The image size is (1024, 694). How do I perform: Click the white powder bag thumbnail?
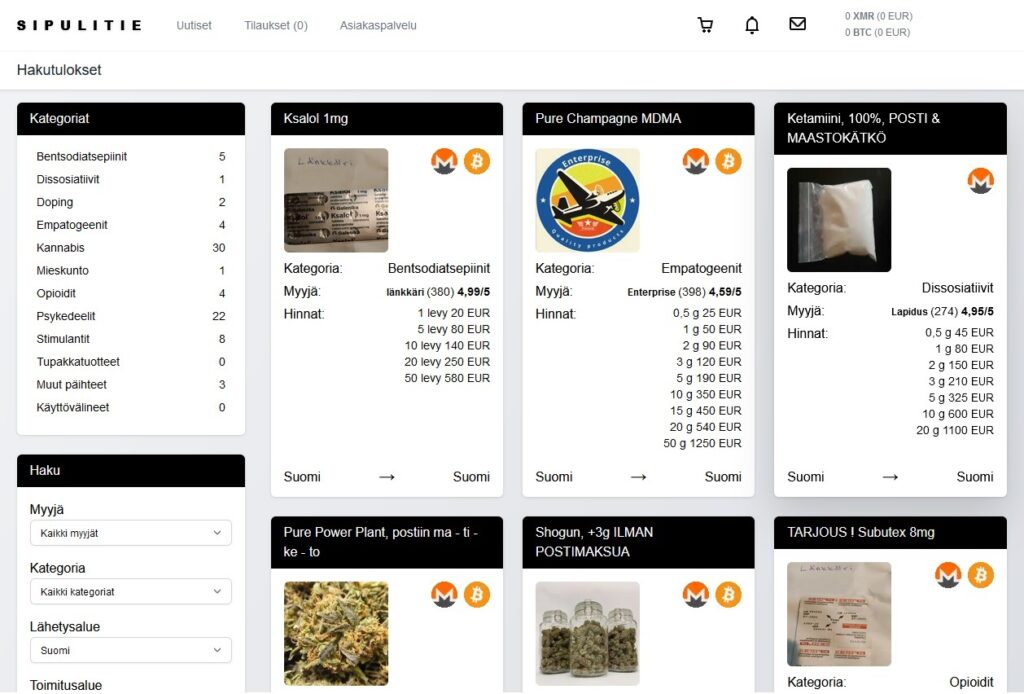click(x=839, y=220)
